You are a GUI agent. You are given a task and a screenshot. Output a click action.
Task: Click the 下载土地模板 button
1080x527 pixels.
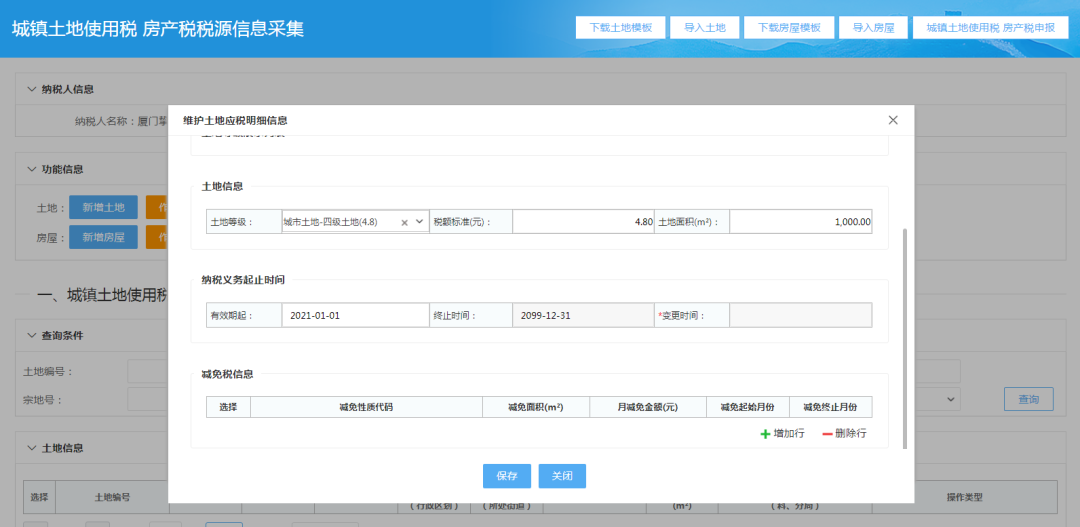point(621,28)
